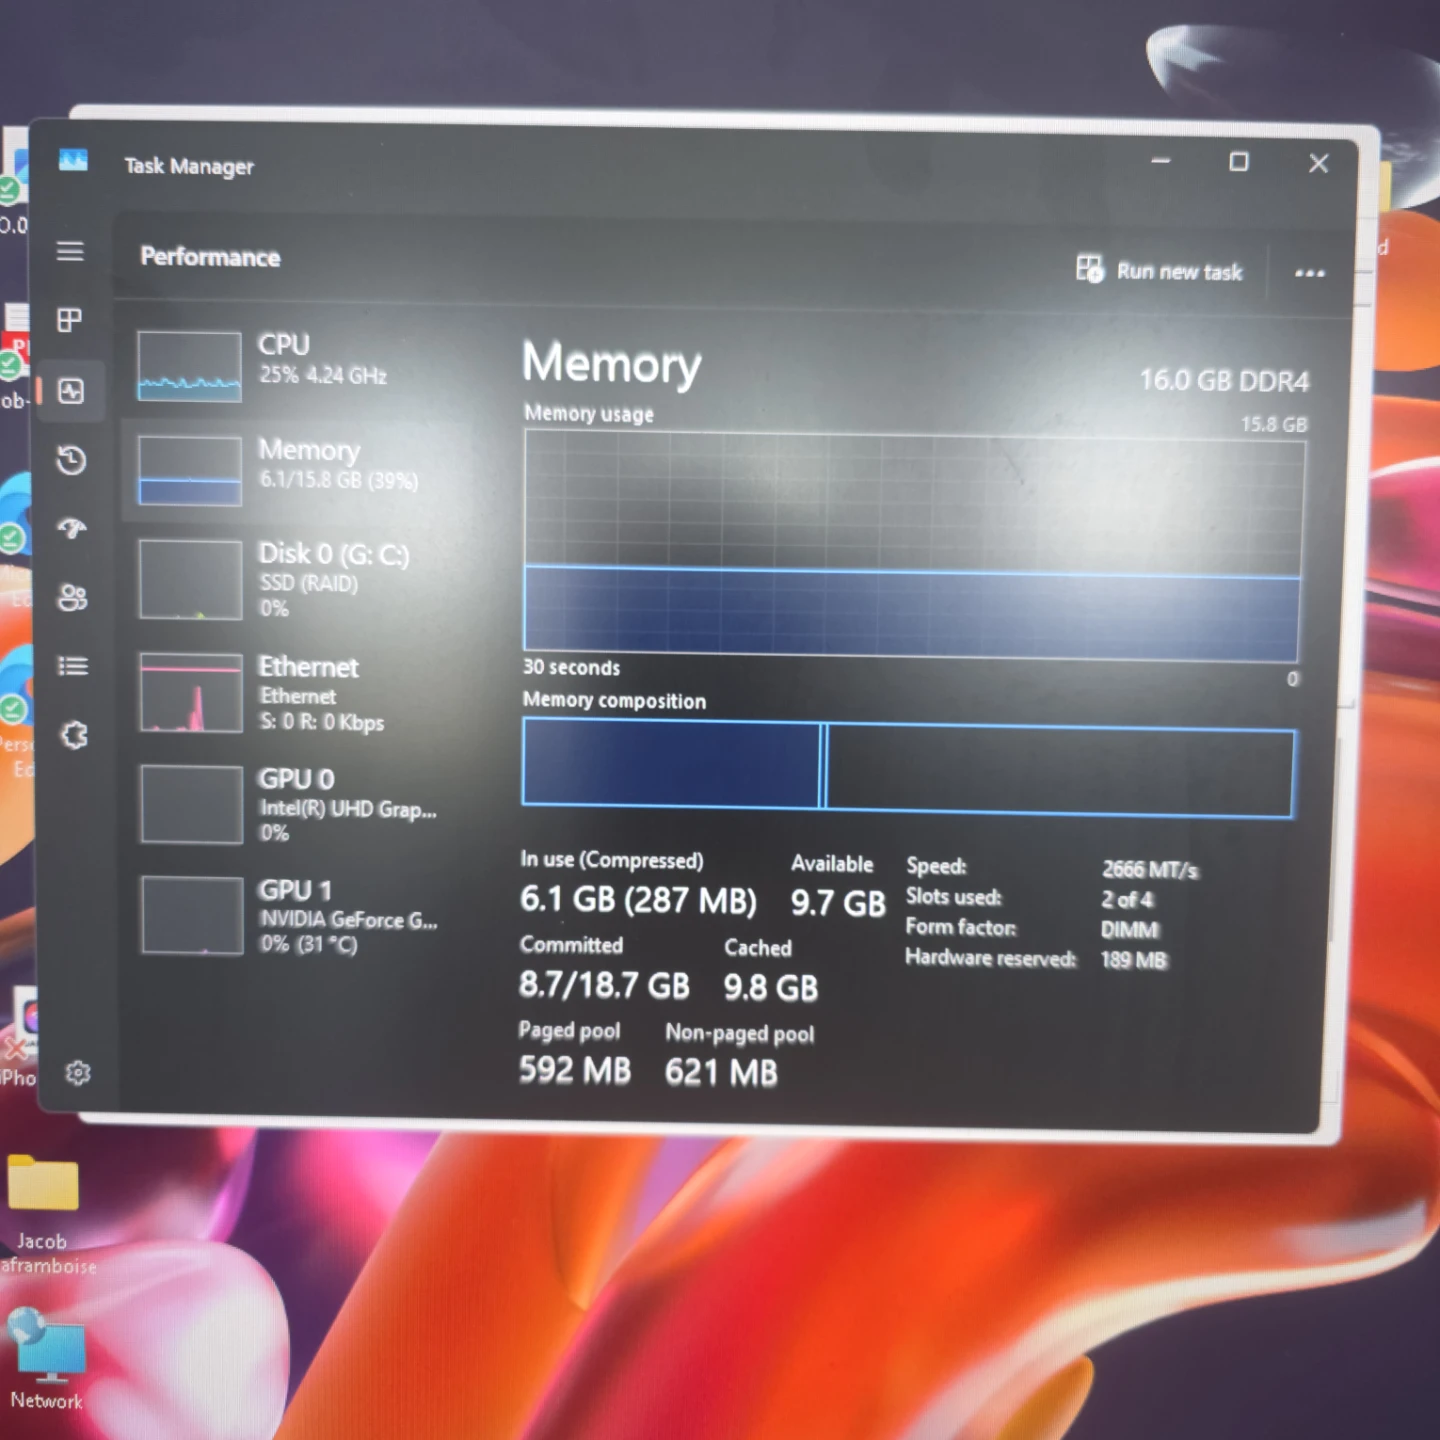Click the 16.0 GB DDR4 label
Screen dimensions: 1440x1440
click(1224, 381)
